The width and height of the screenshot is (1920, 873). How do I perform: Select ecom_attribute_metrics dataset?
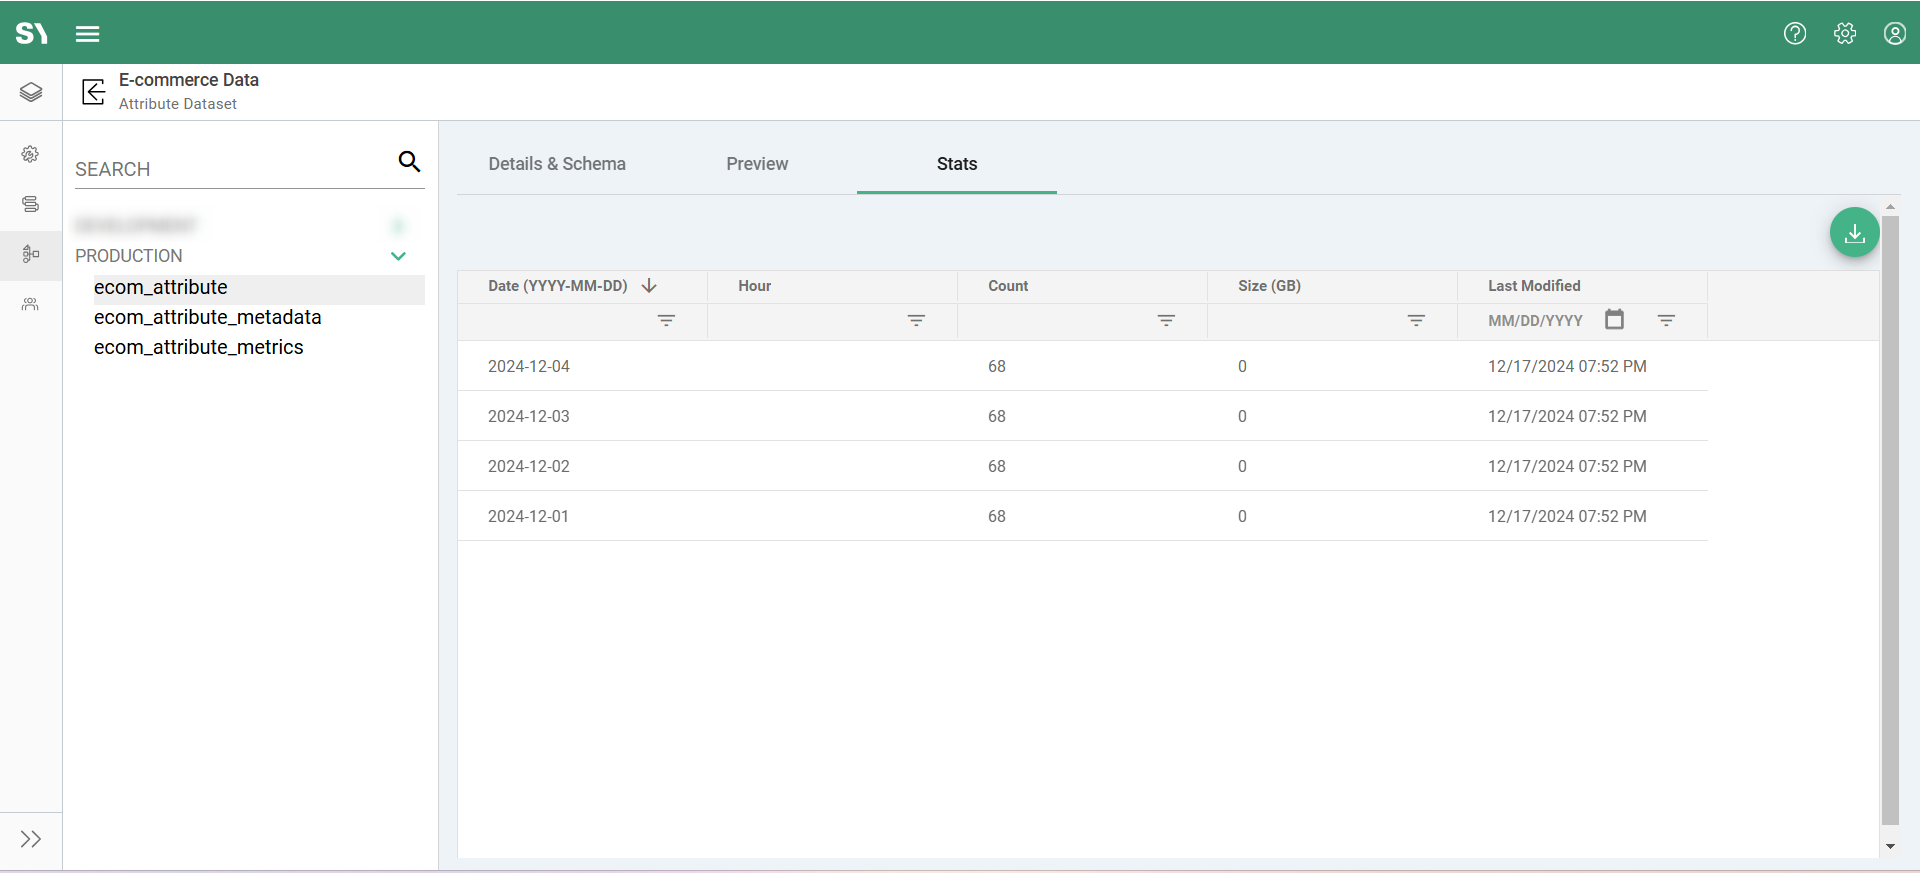[x=199, y=347]
